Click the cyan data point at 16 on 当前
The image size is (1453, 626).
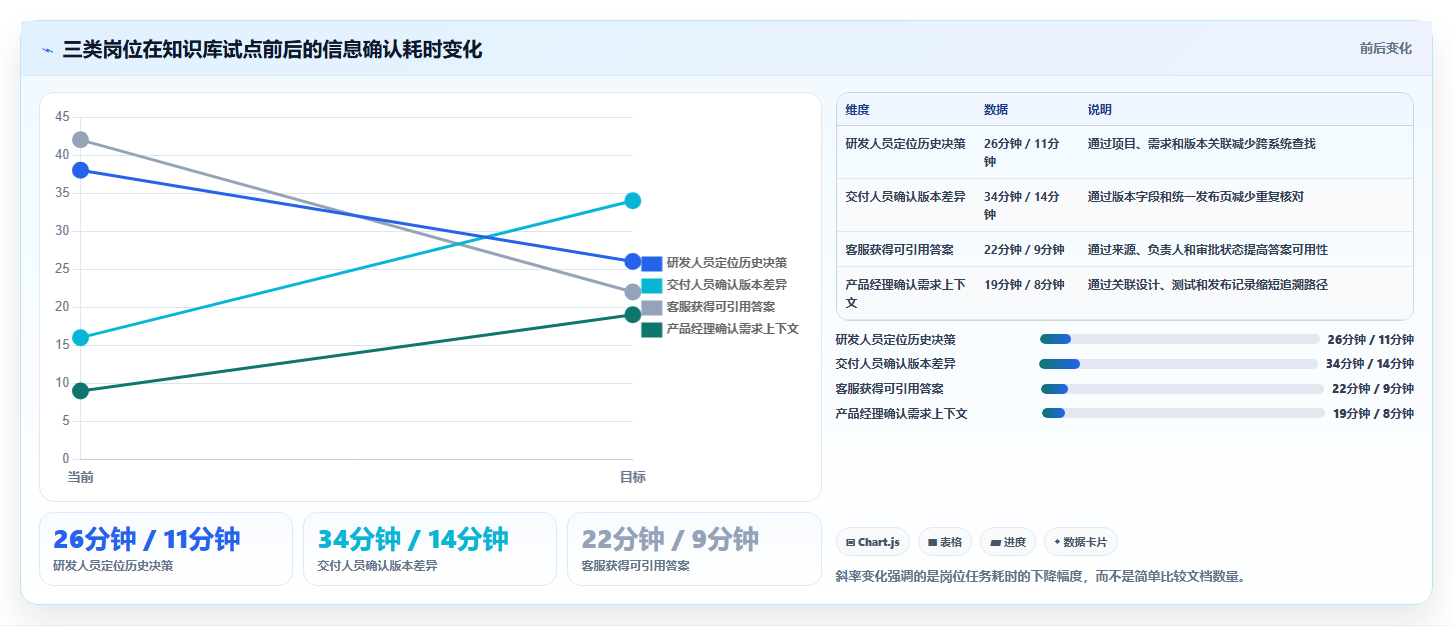80,337
